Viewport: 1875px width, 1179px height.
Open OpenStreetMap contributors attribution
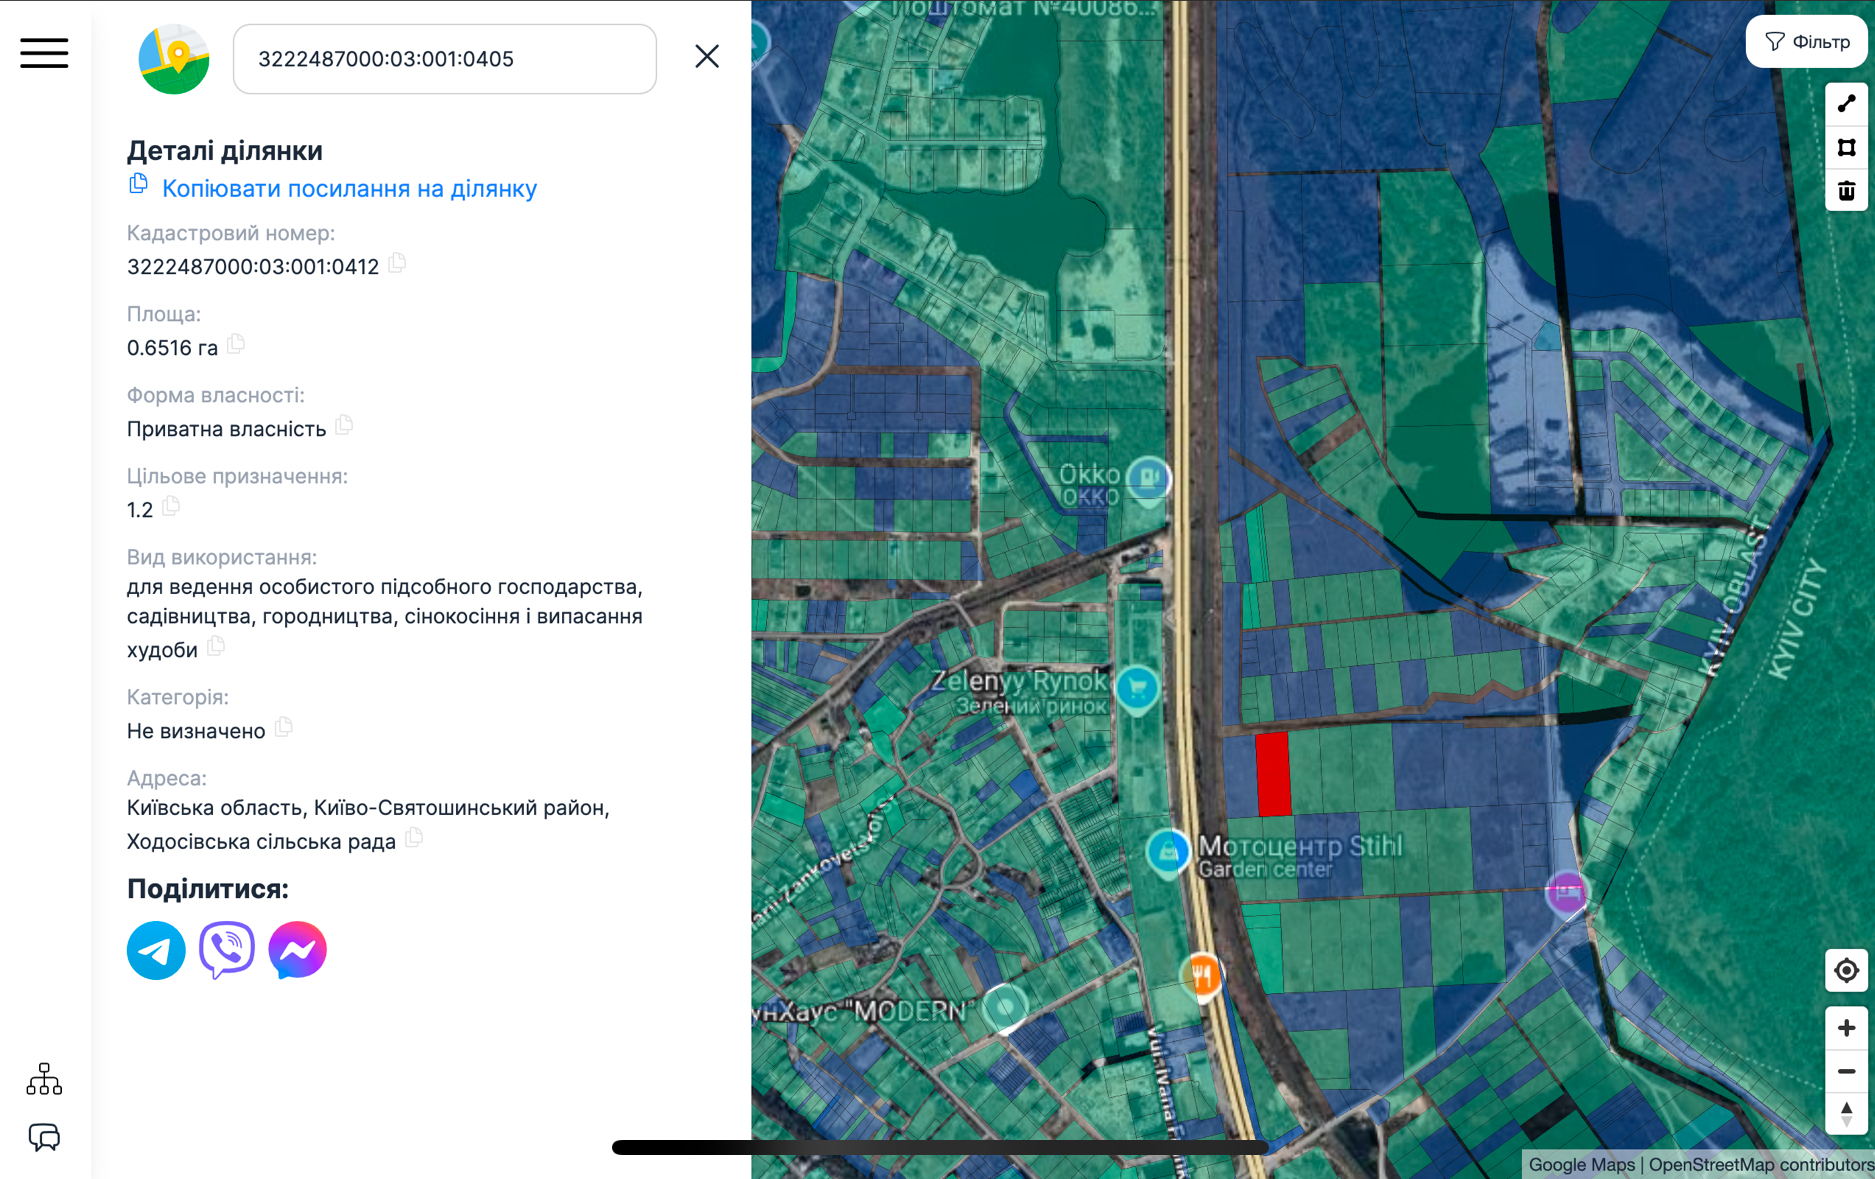(x=1760, y=1165)
